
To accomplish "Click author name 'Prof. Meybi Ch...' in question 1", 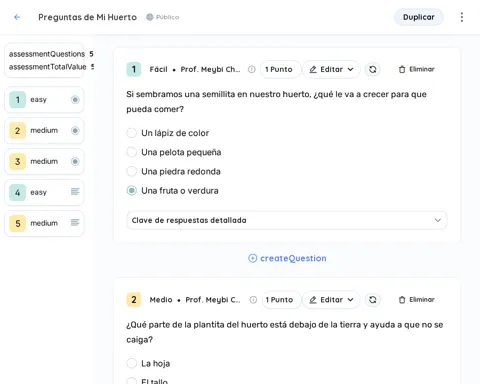I will pyautogui.click(x=210, y=69).
